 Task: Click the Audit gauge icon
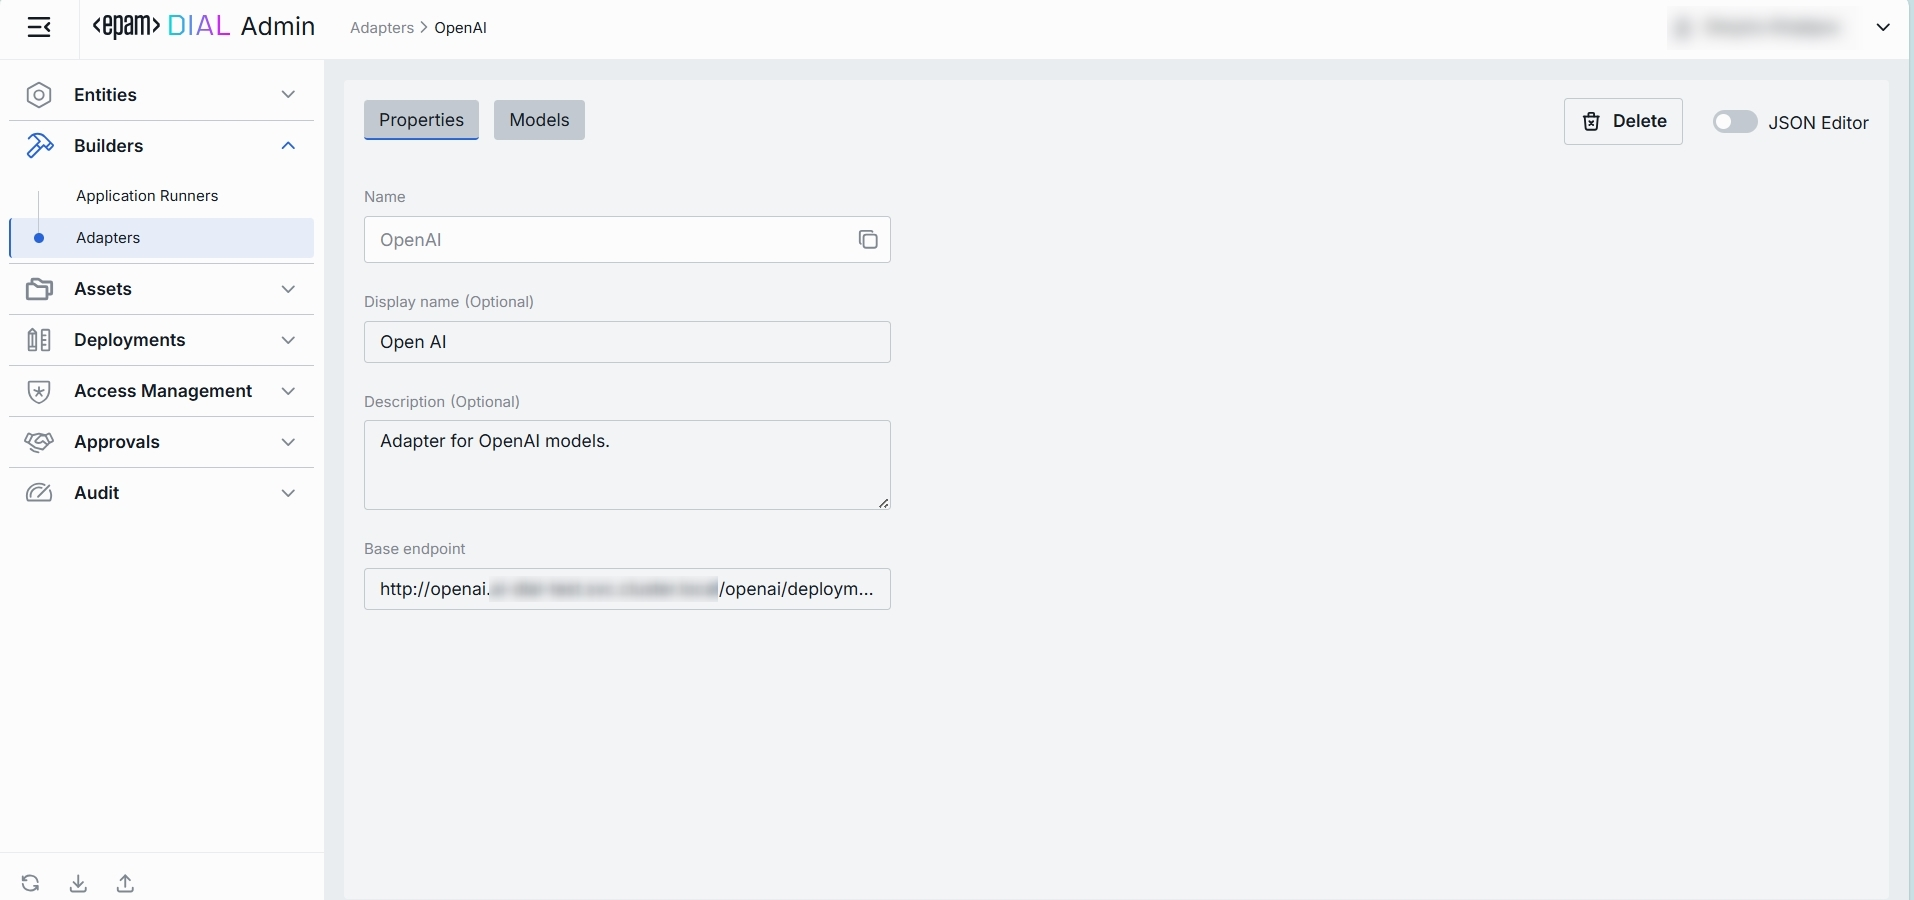[39, 493]
